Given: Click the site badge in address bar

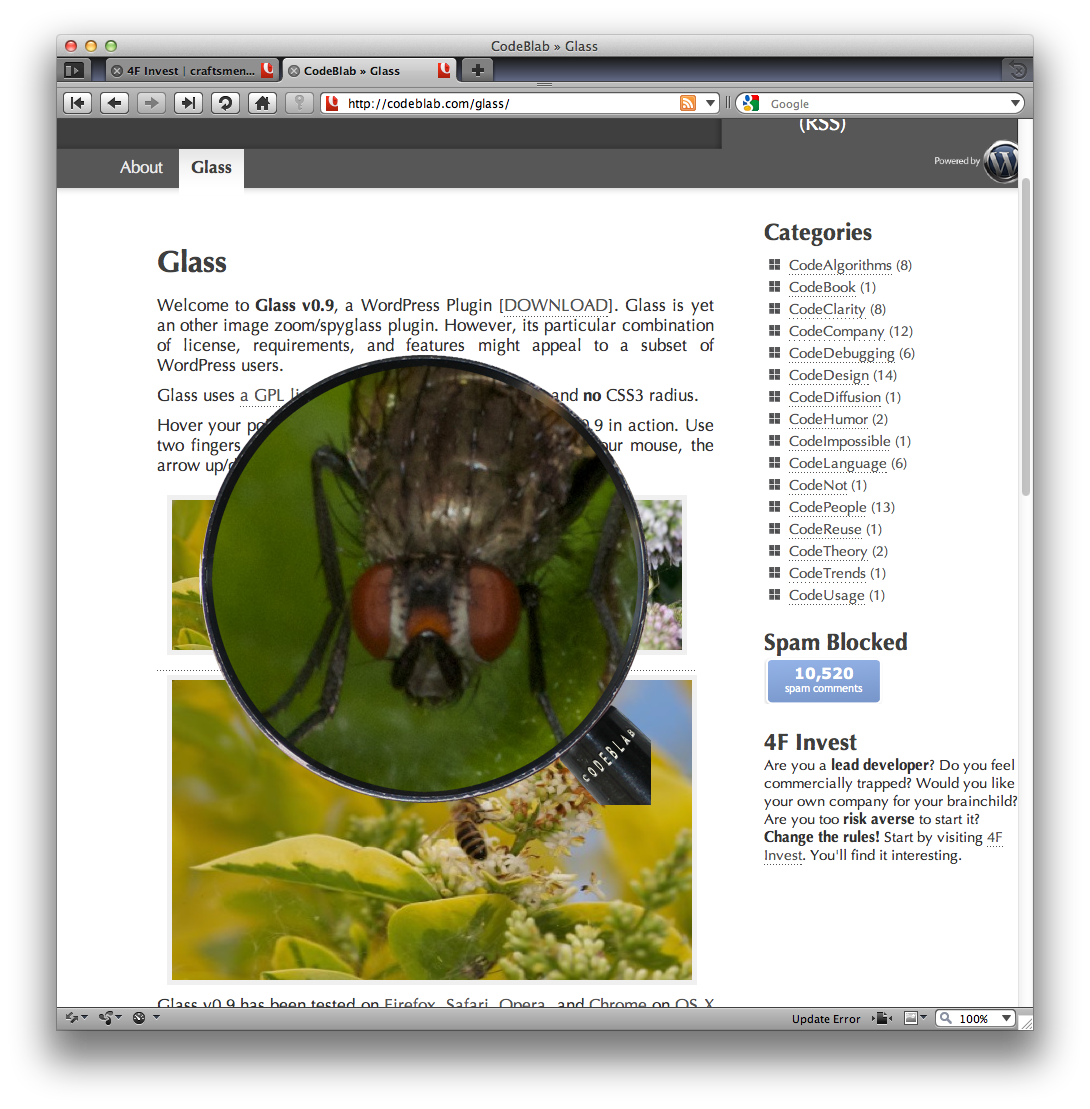Looking at the screenshot, I should [332, 103].
